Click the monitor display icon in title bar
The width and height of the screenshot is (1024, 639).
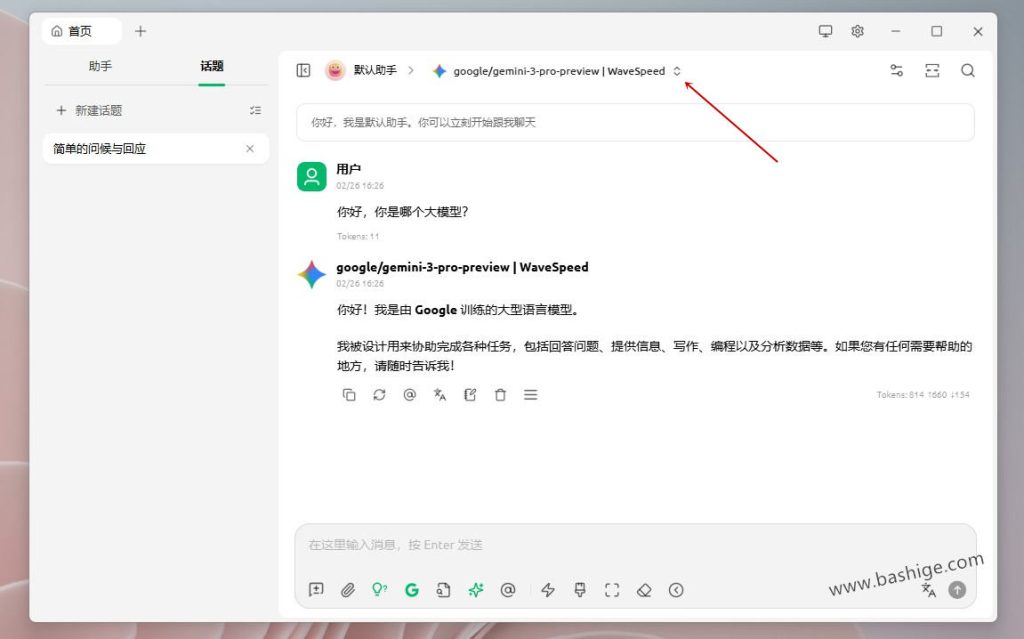click(x=825, y=31)
